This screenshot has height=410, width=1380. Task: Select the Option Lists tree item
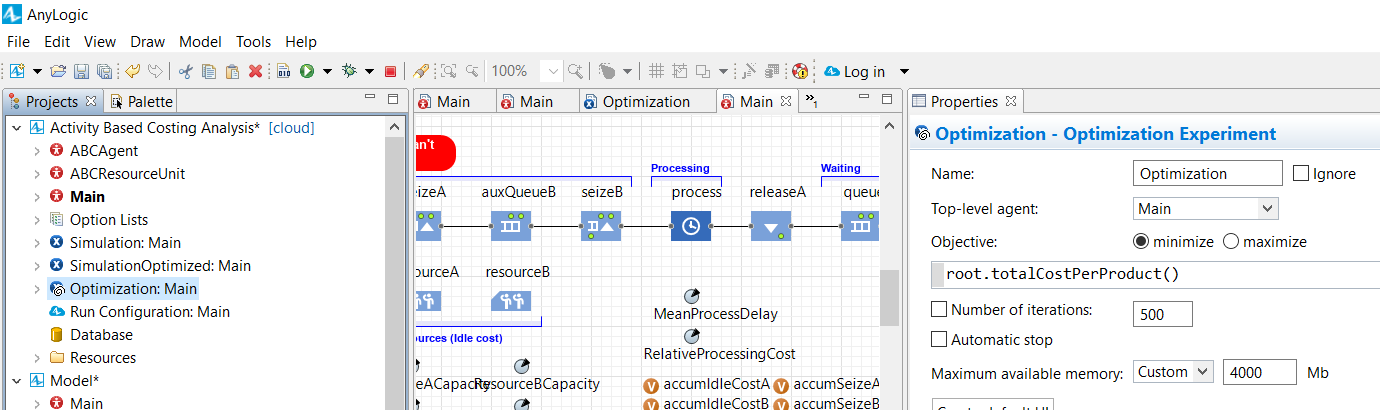click(x=108, y=220)
